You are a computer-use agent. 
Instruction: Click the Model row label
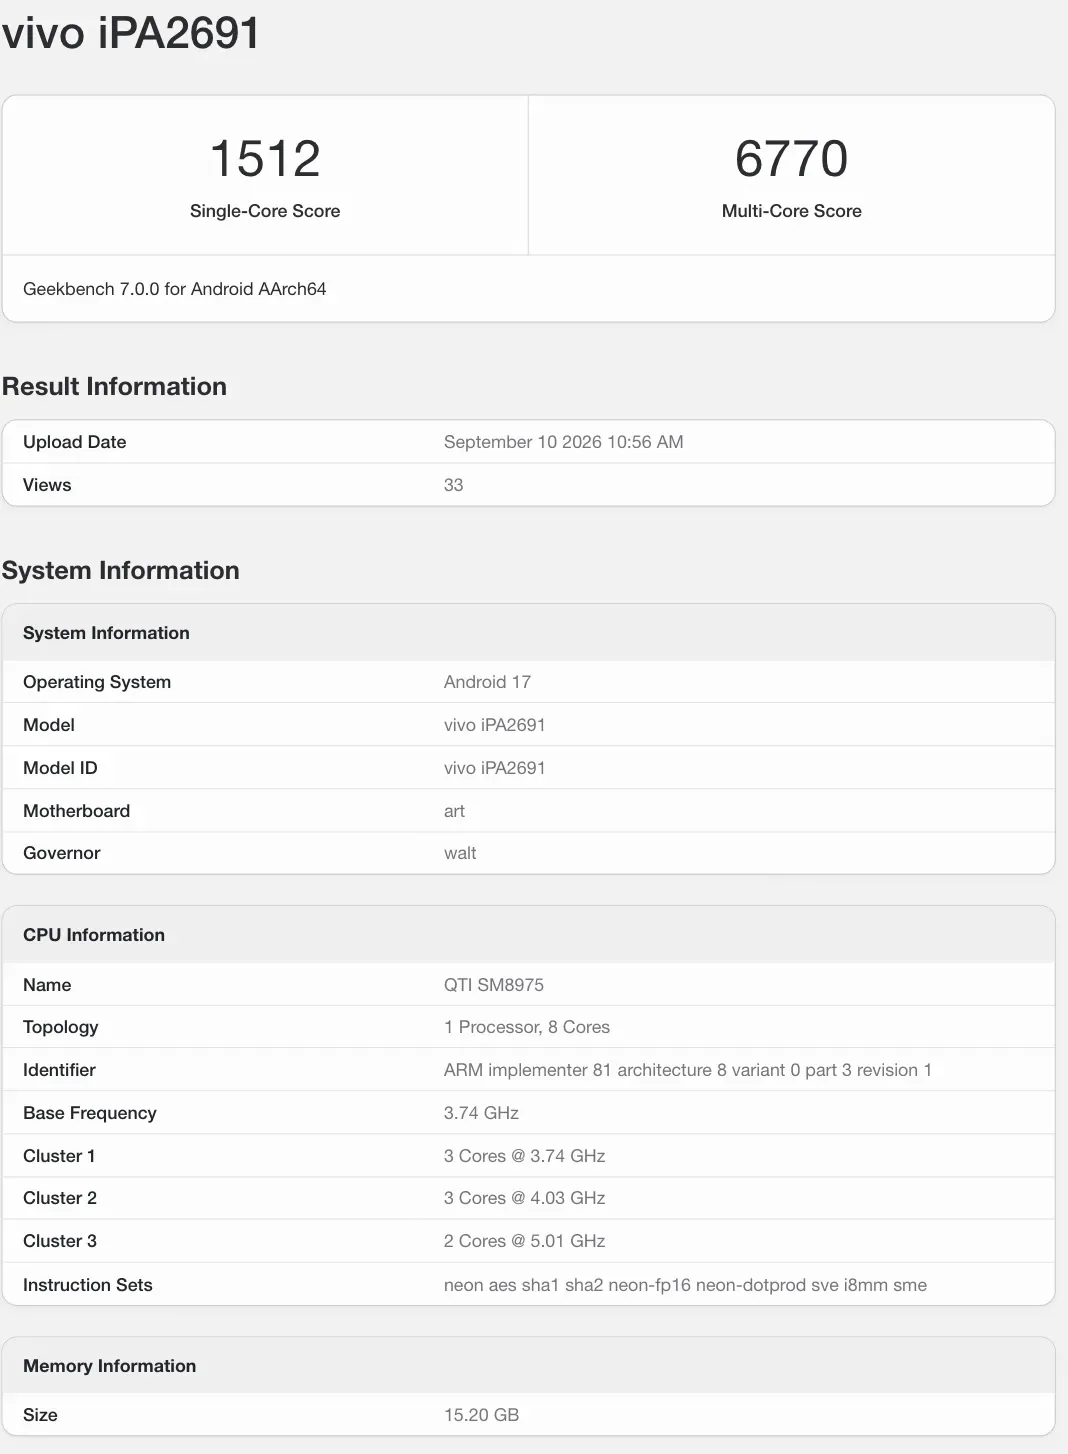[49, 725]
